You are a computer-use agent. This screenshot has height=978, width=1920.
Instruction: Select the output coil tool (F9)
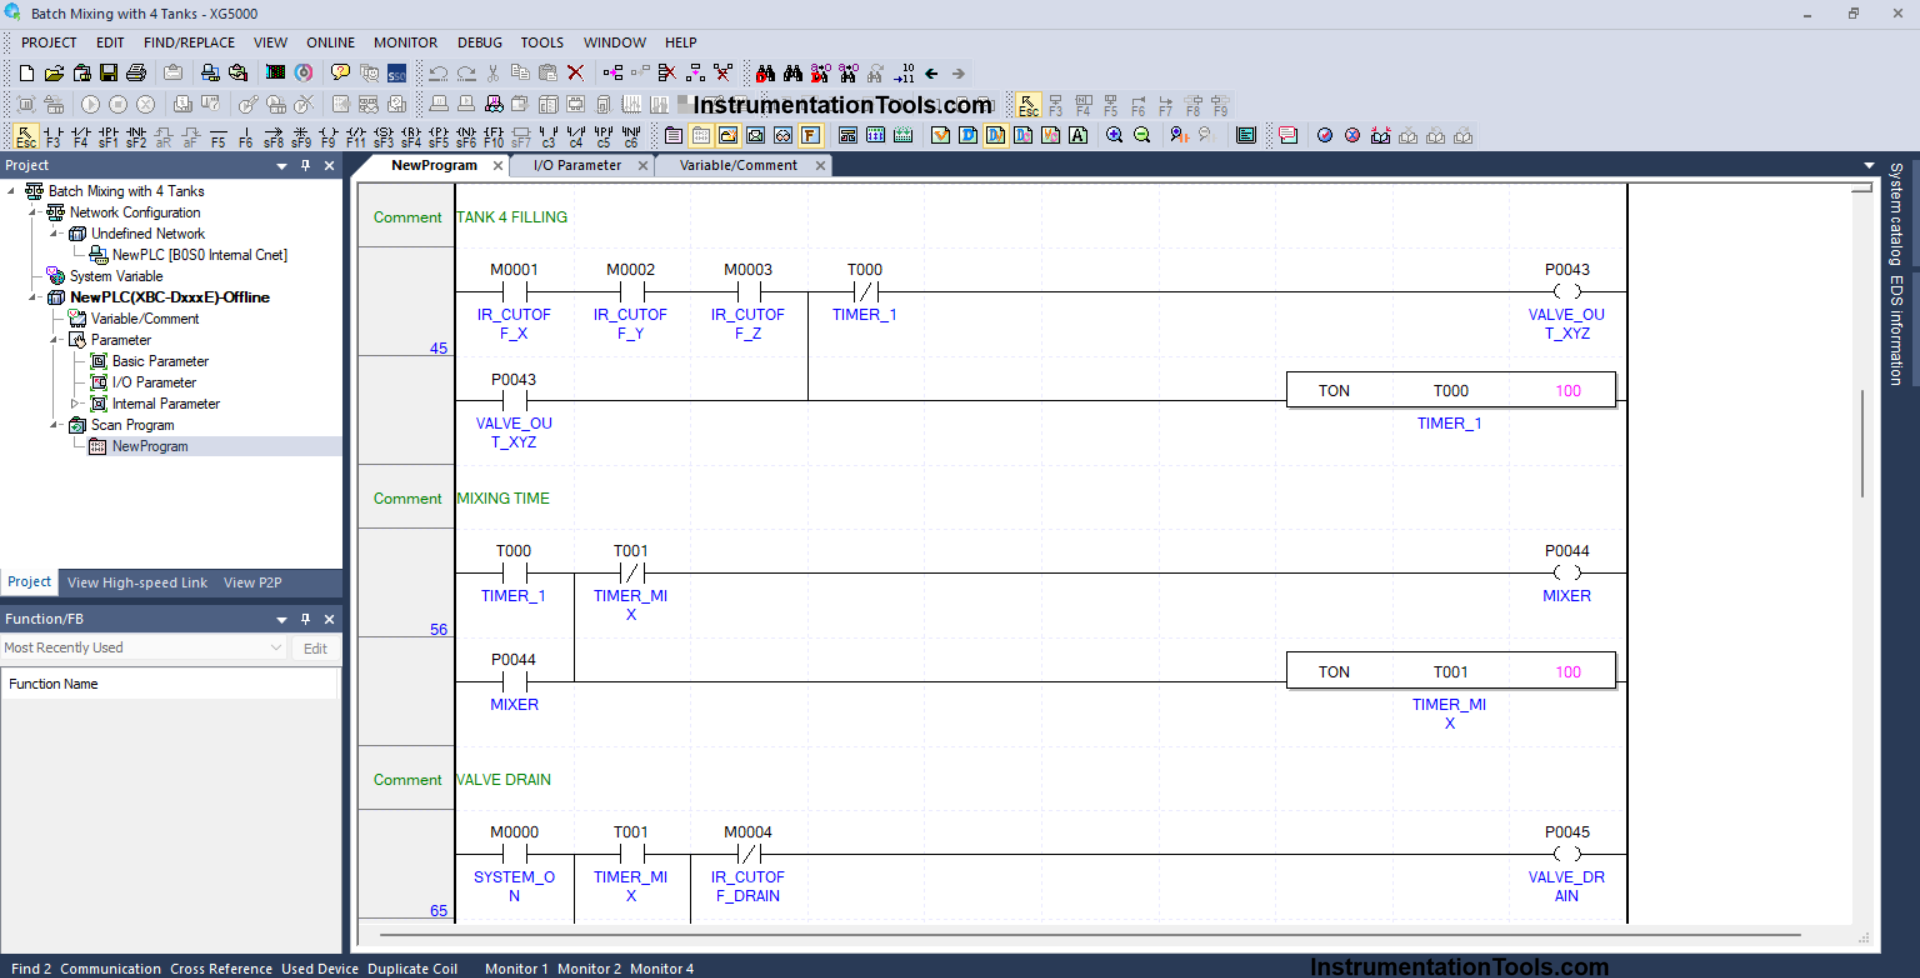pyautogui.click(x=328, y=136)
